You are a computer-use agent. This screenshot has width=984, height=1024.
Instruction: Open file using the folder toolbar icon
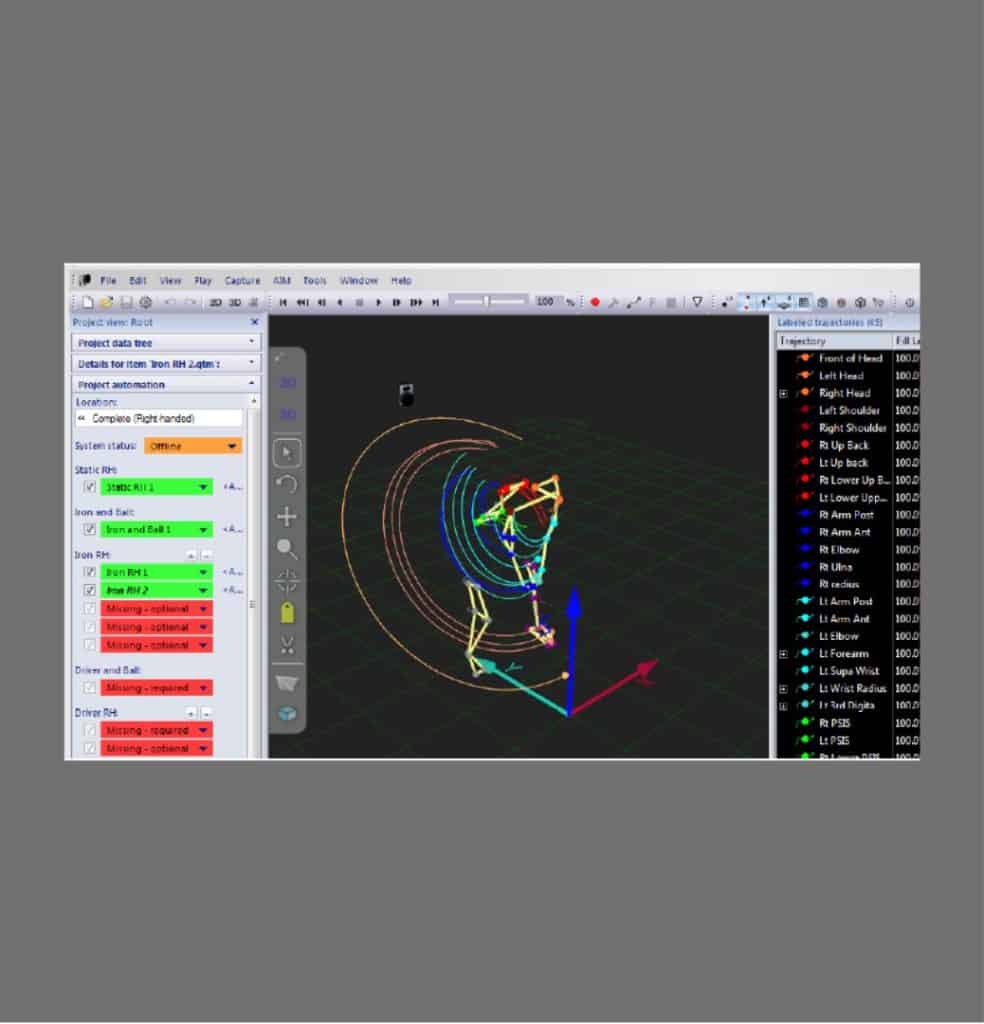click(106, 302)
